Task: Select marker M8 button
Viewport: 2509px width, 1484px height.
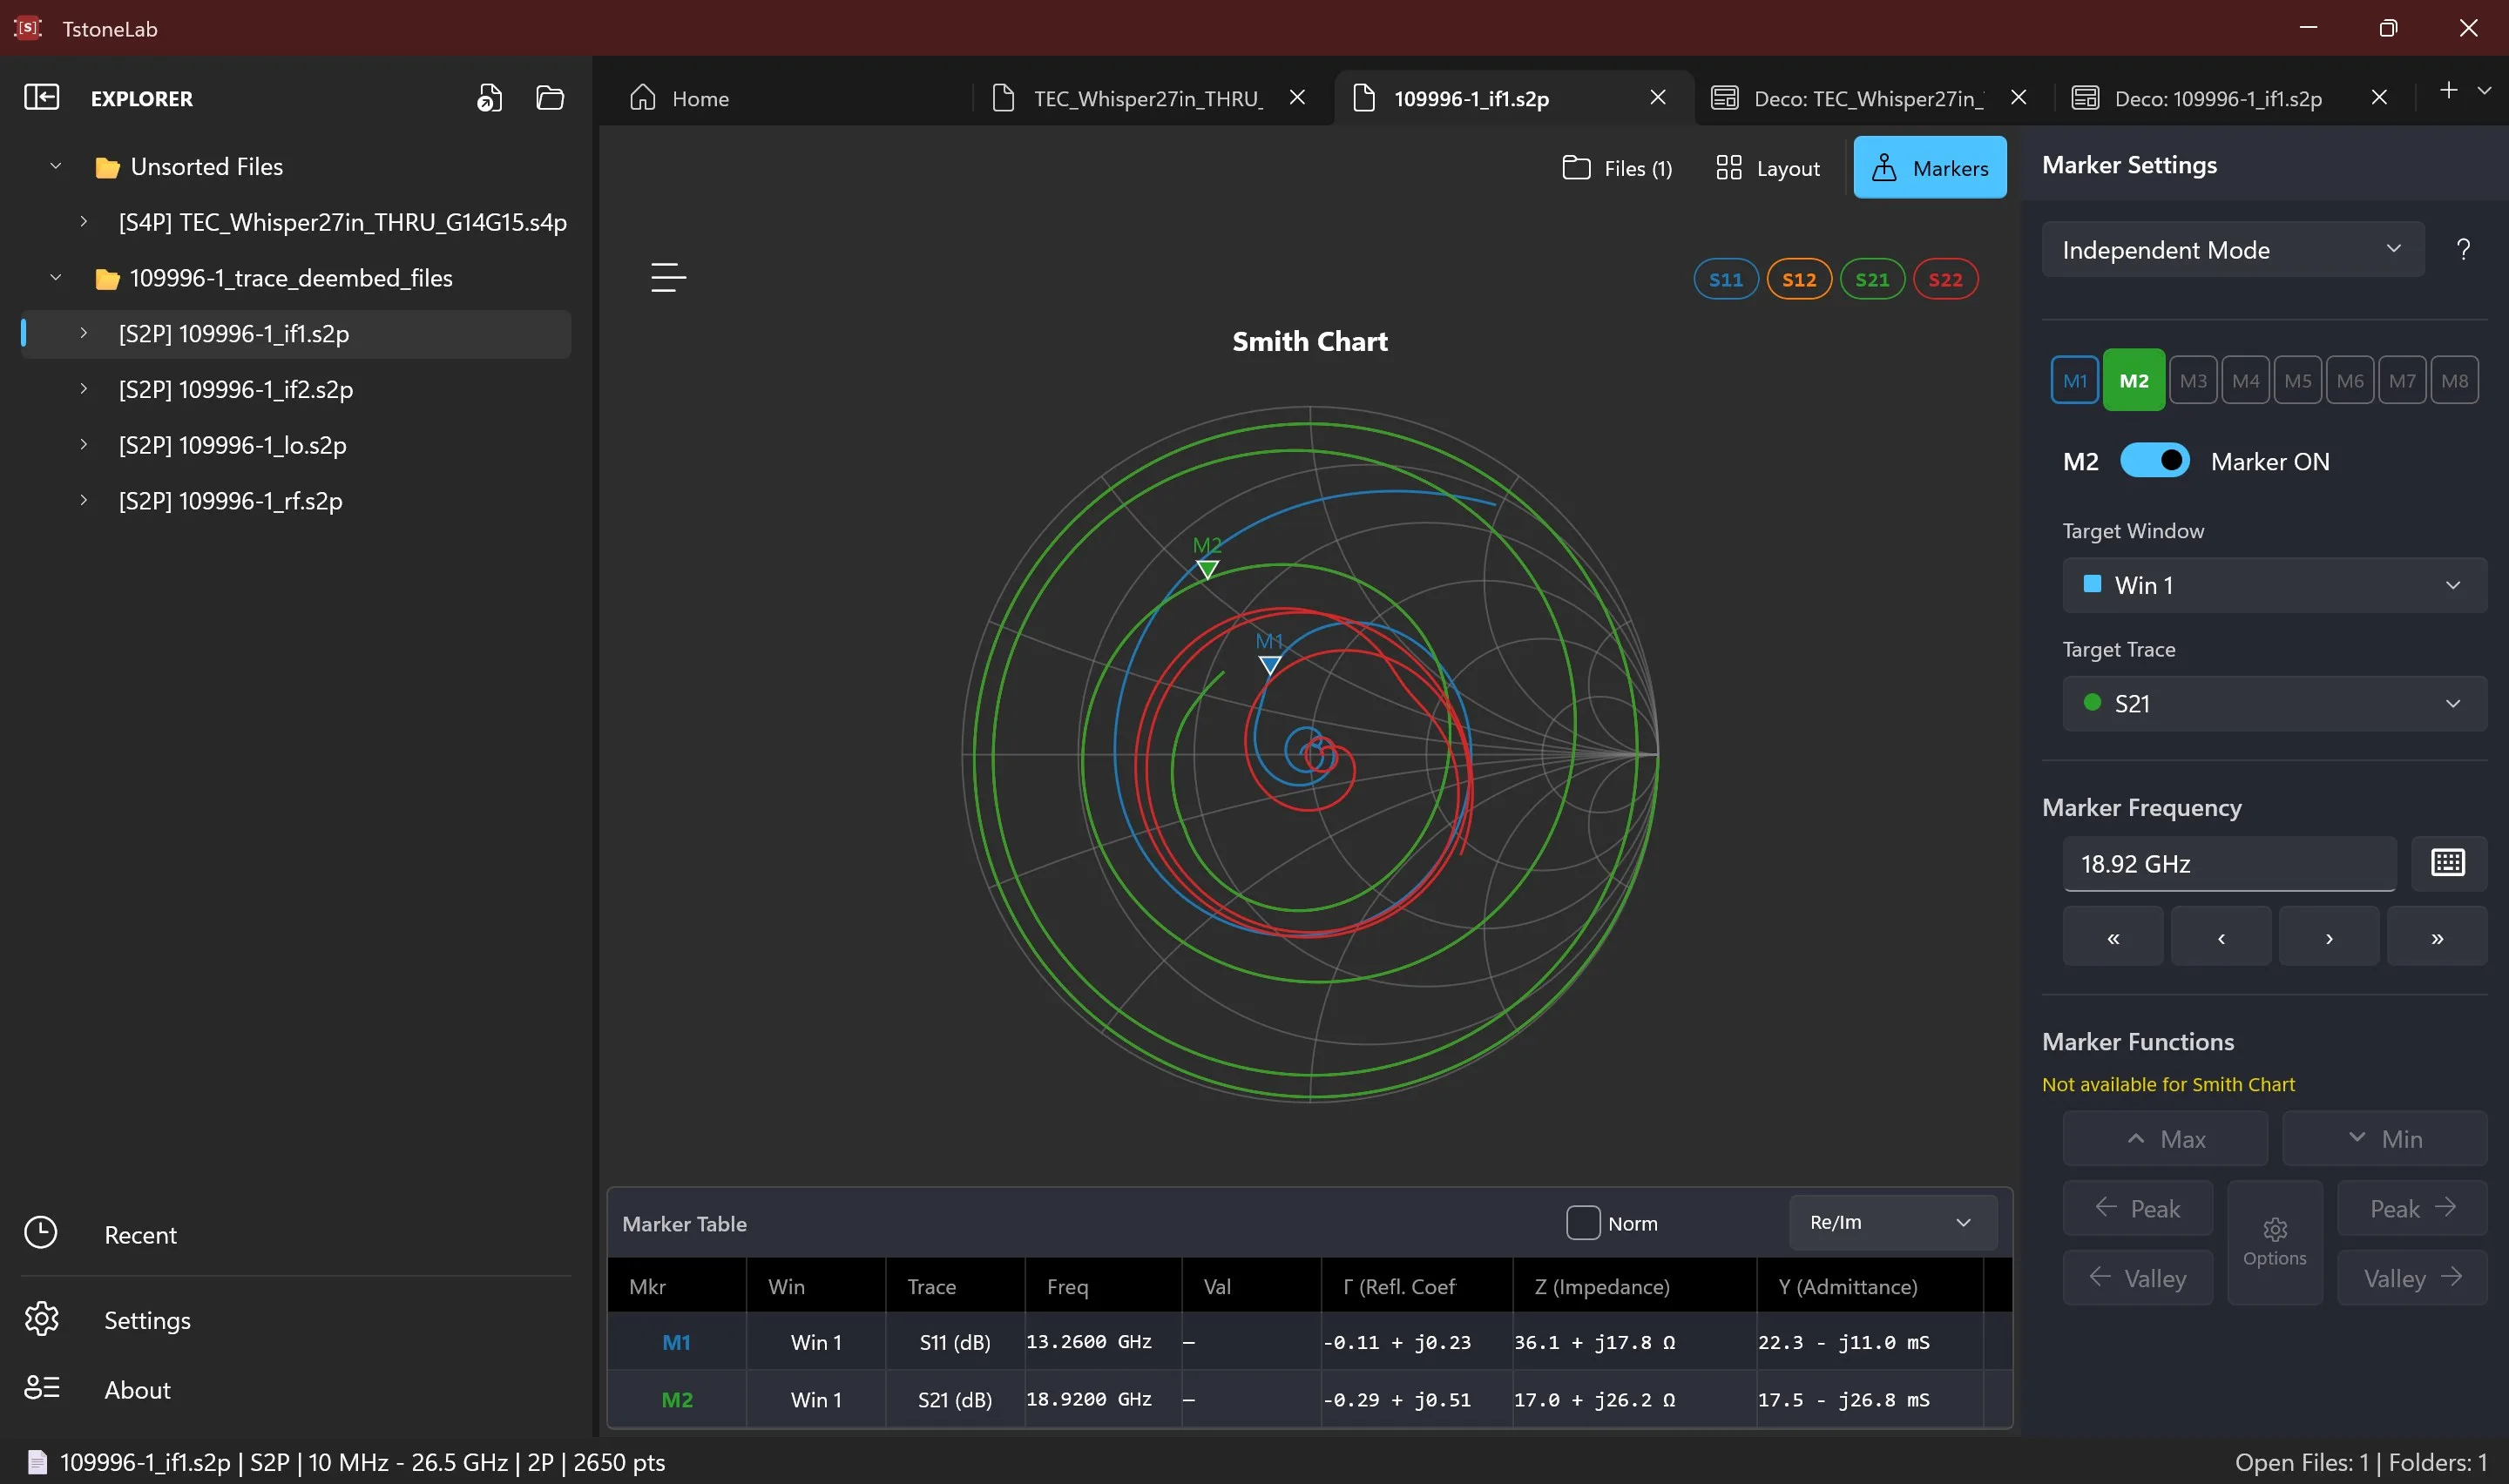Action: click(2454, 380)
